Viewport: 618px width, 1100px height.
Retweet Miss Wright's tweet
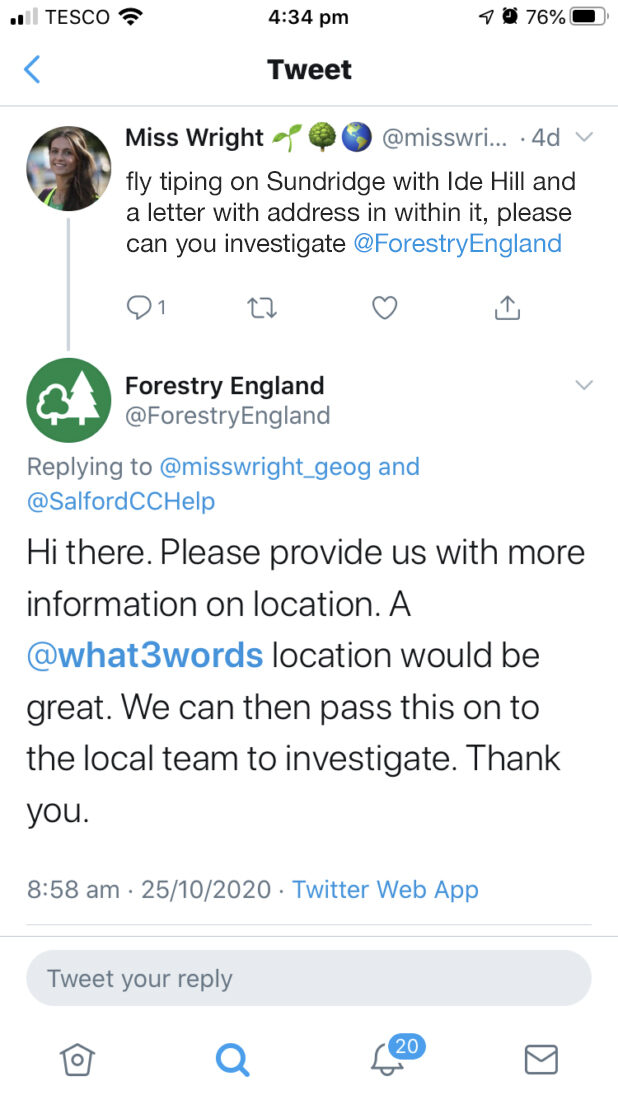pos(263,308)
